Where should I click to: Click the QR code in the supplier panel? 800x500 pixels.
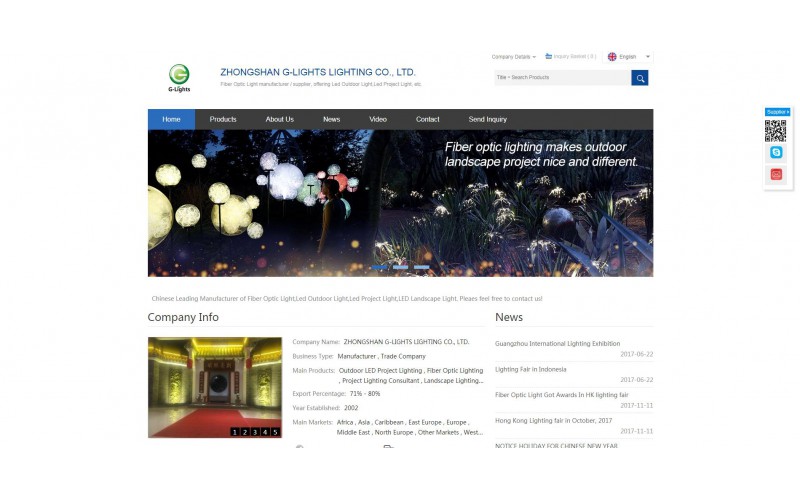(776, 130)
